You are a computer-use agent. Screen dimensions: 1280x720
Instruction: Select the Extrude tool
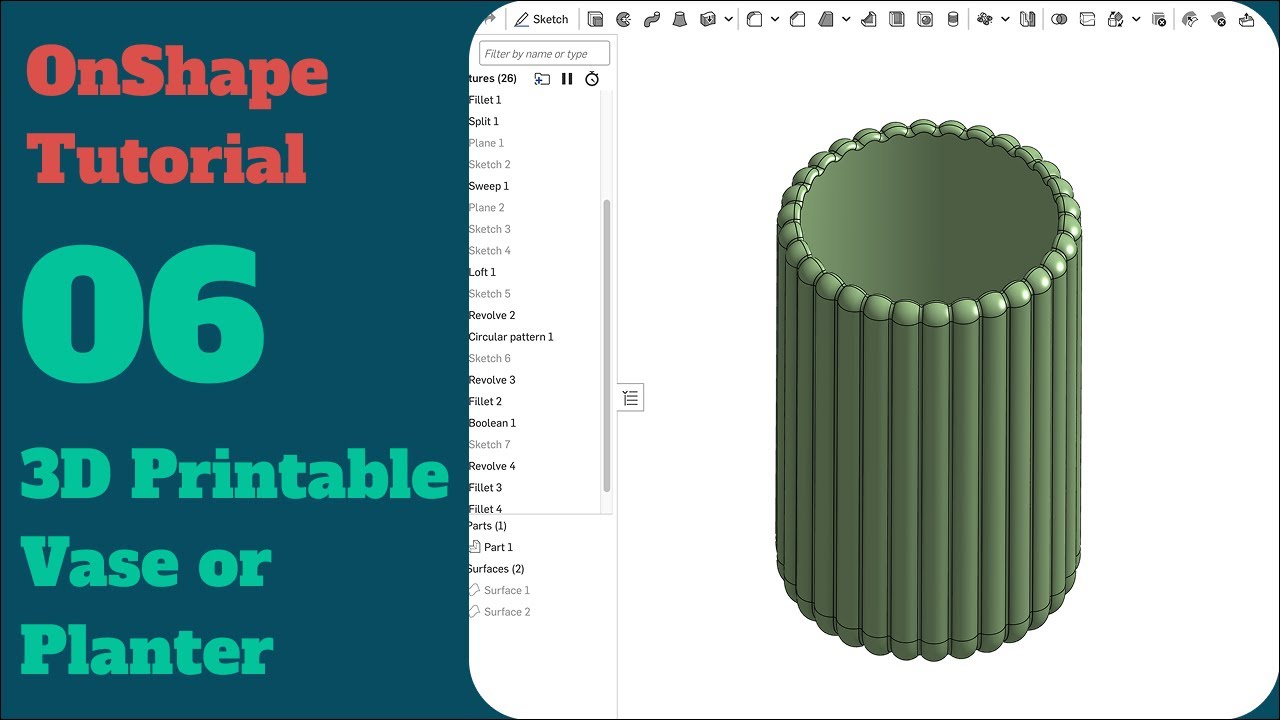tap(596, 19)
